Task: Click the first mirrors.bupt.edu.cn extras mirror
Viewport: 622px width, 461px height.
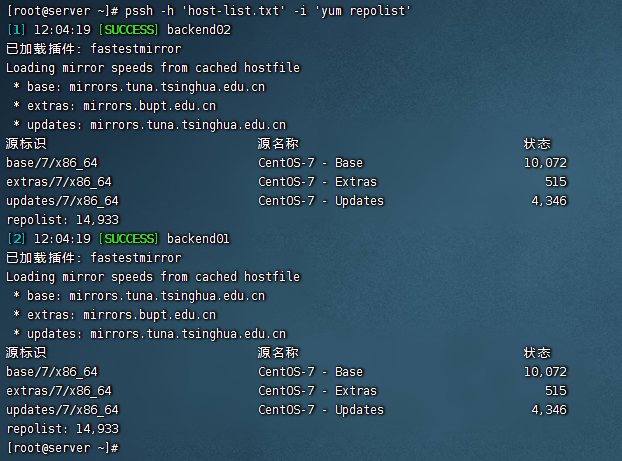Action: 150,106
